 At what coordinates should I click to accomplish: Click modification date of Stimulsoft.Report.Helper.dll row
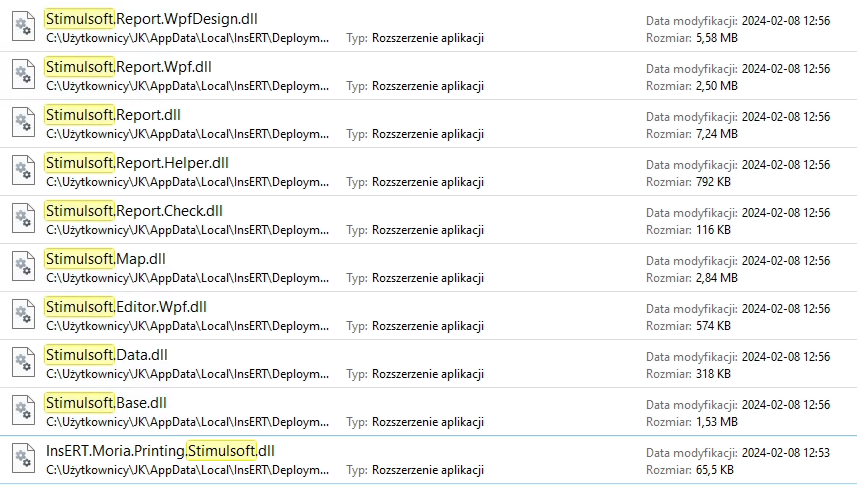tap(786, 165)
